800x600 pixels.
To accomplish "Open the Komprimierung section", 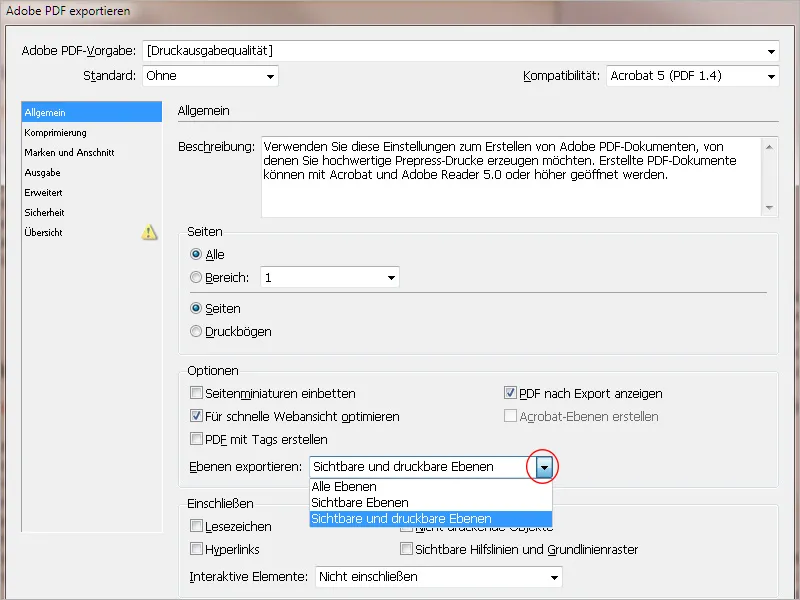I will click(92, 133).
